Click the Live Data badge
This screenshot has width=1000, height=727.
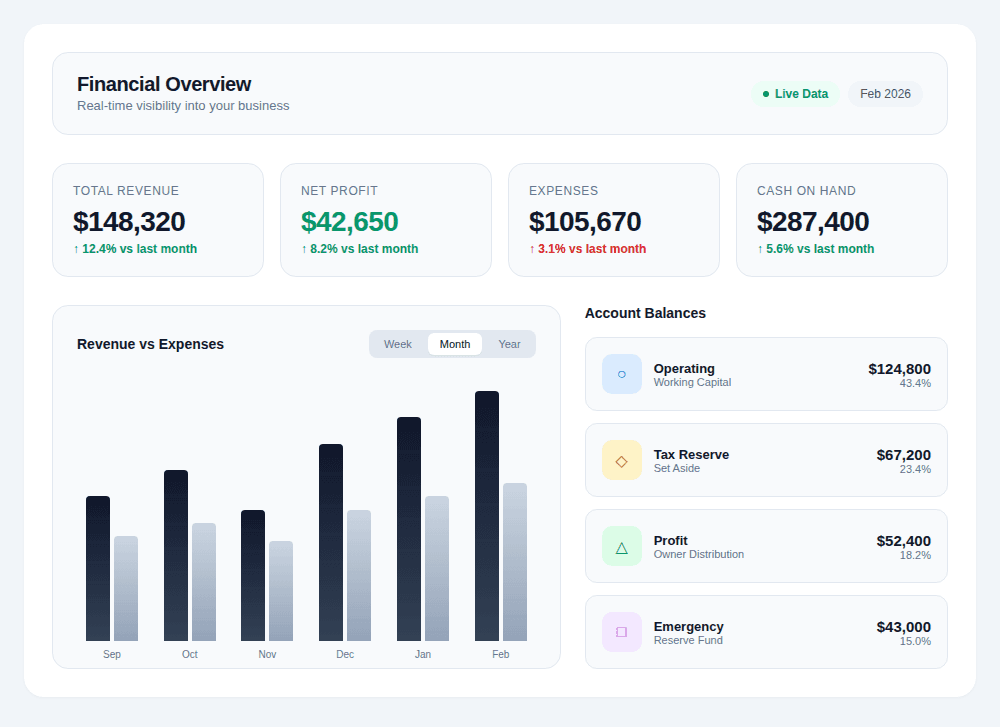795,94
